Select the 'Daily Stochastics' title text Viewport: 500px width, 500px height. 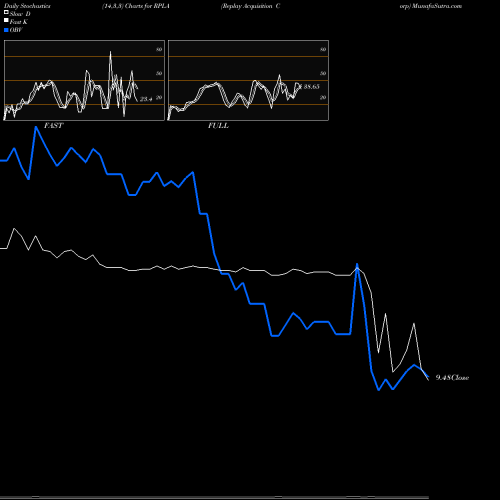point(27,6)
